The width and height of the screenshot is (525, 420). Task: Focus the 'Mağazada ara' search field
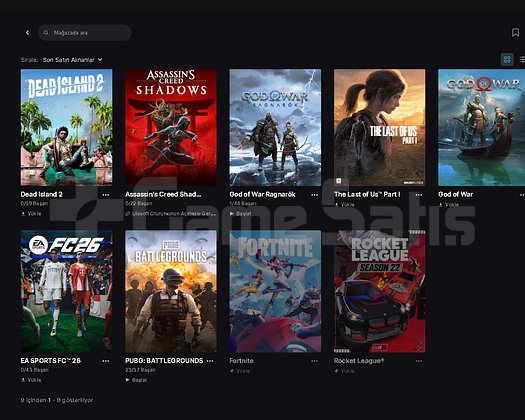pos(84,32)
